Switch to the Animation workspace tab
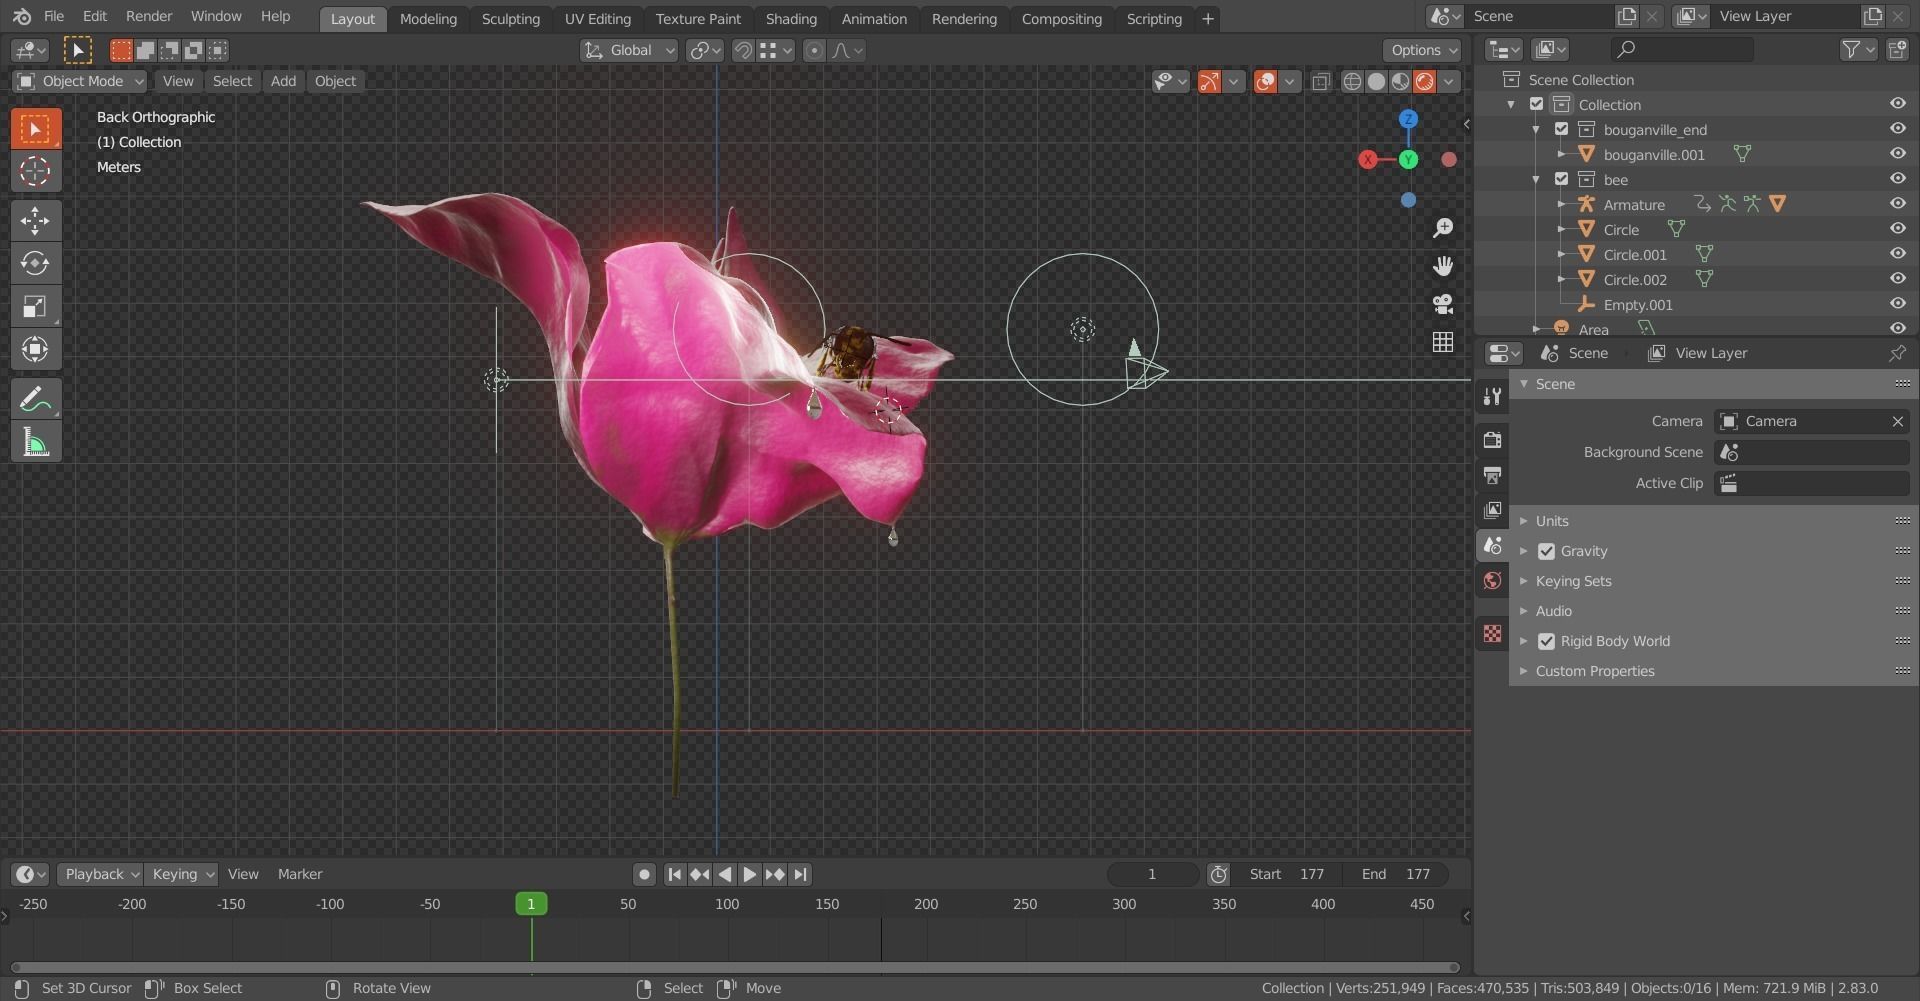Screen dimensions: 1920x1001 [x=874, y=18]
